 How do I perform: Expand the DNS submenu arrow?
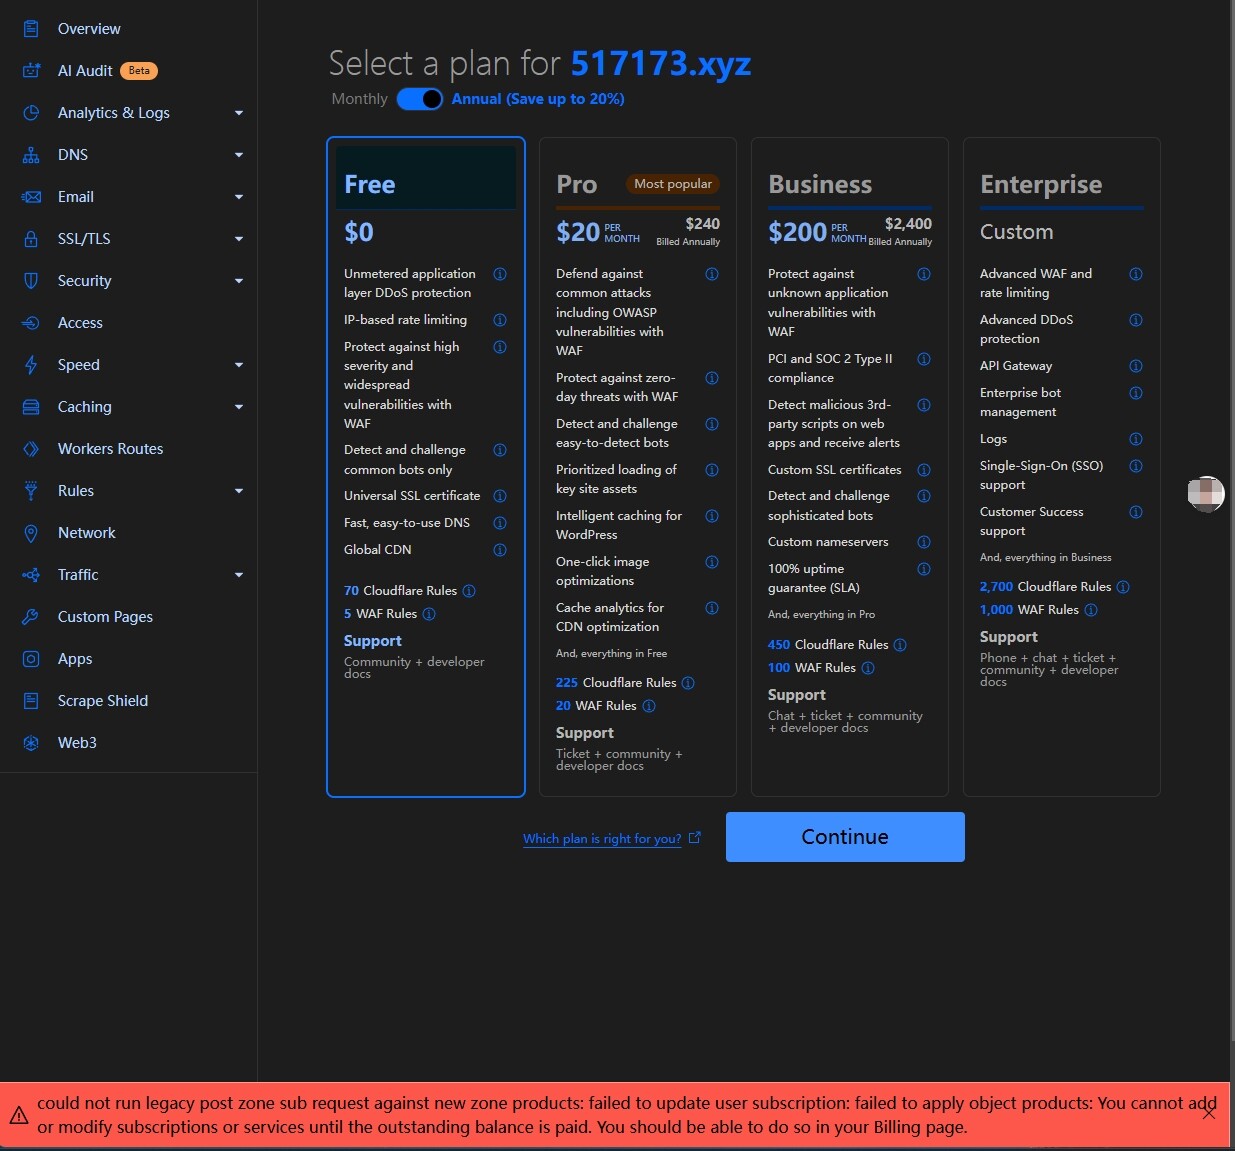239,155
